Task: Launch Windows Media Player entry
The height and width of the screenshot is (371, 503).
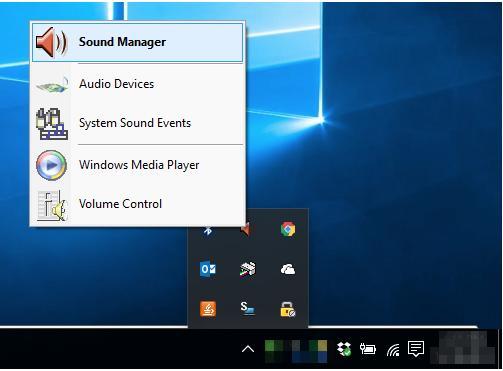Action: (137, 165)
